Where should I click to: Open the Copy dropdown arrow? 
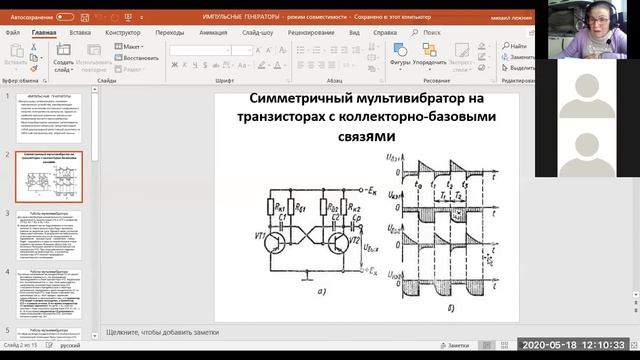coord(41,58)
